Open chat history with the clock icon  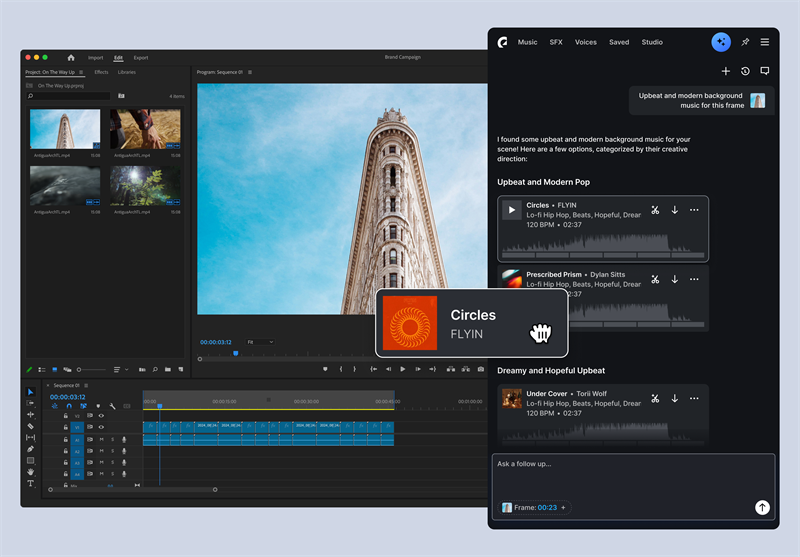[x=745, y=71]
